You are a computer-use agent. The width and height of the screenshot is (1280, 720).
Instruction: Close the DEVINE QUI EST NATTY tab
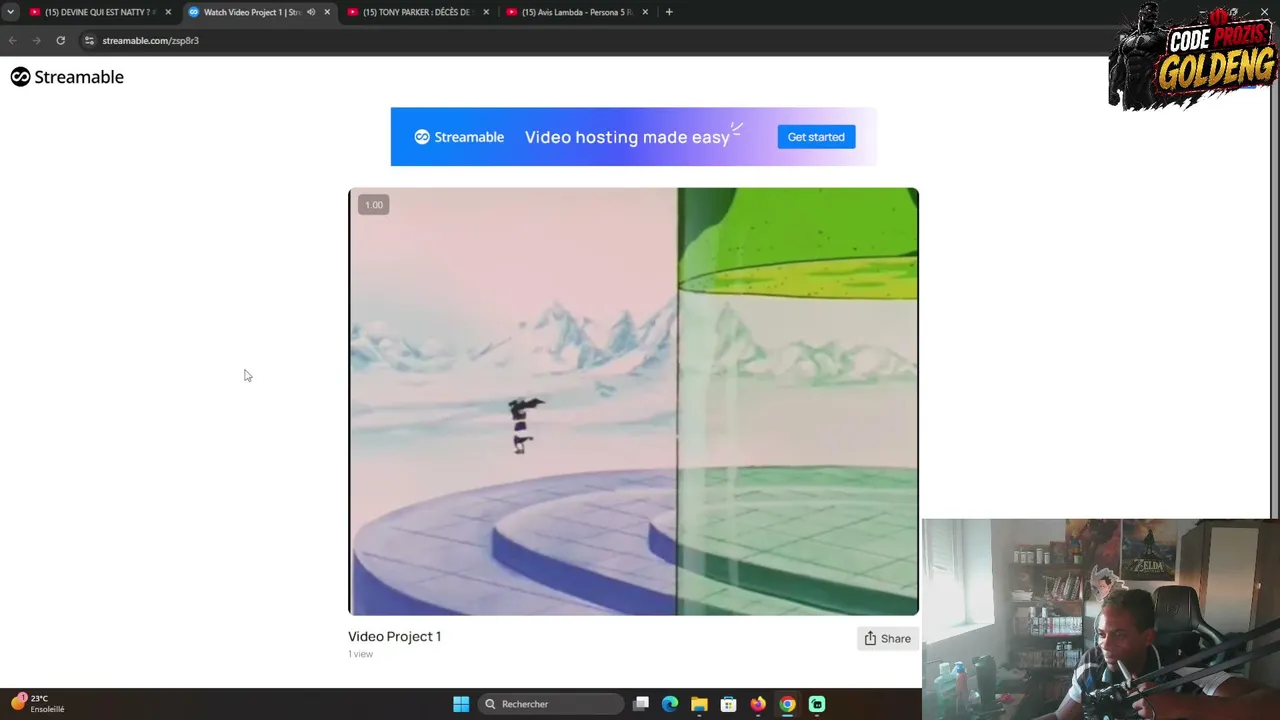click(x=168, y=12)
